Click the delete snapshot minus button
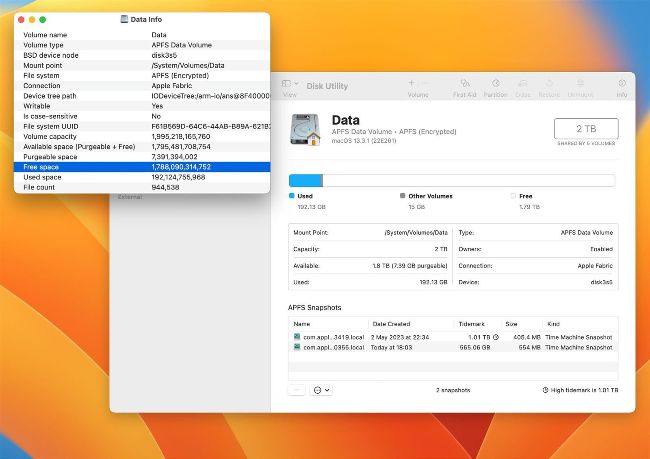 pyautogui.click(x=297, y=390)
